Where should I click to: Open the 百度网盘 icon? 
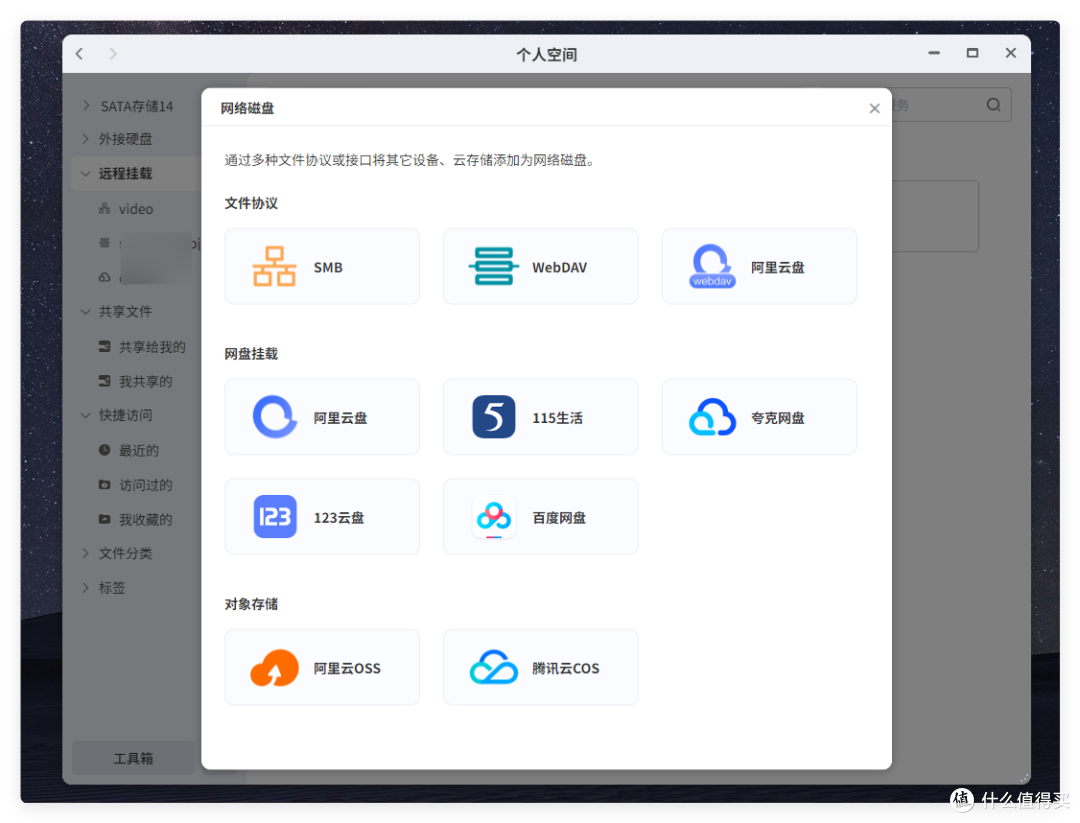click(x=493, y=517)
